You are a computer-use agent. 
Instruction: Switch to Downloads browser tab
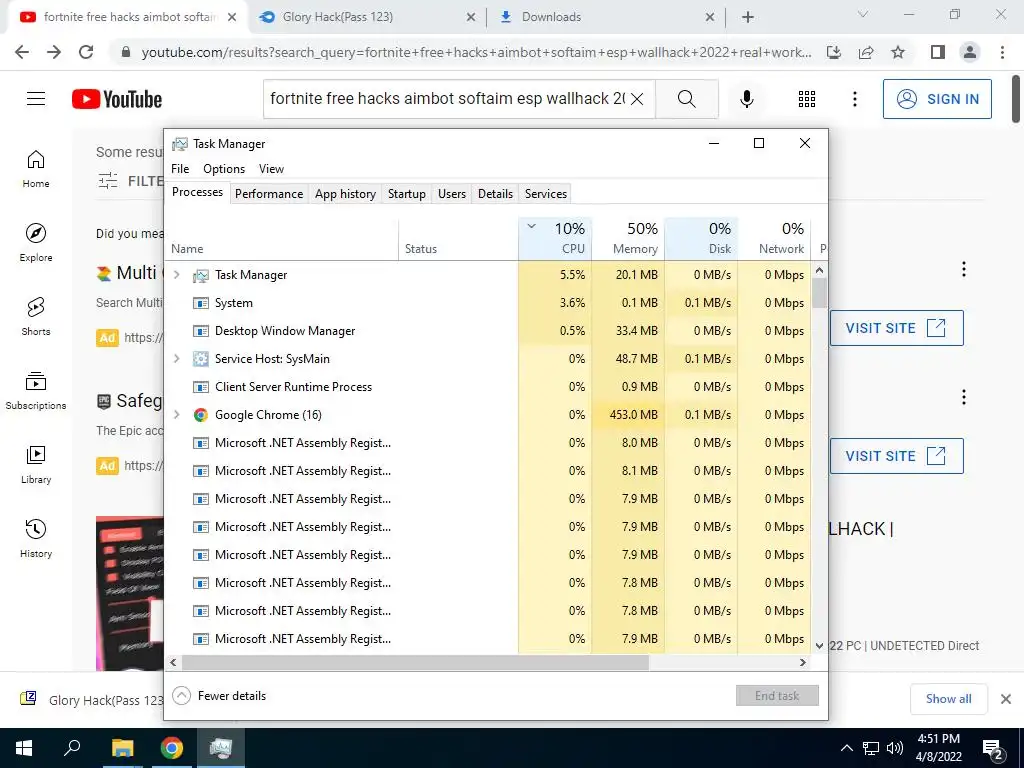(x=606, y=17)
